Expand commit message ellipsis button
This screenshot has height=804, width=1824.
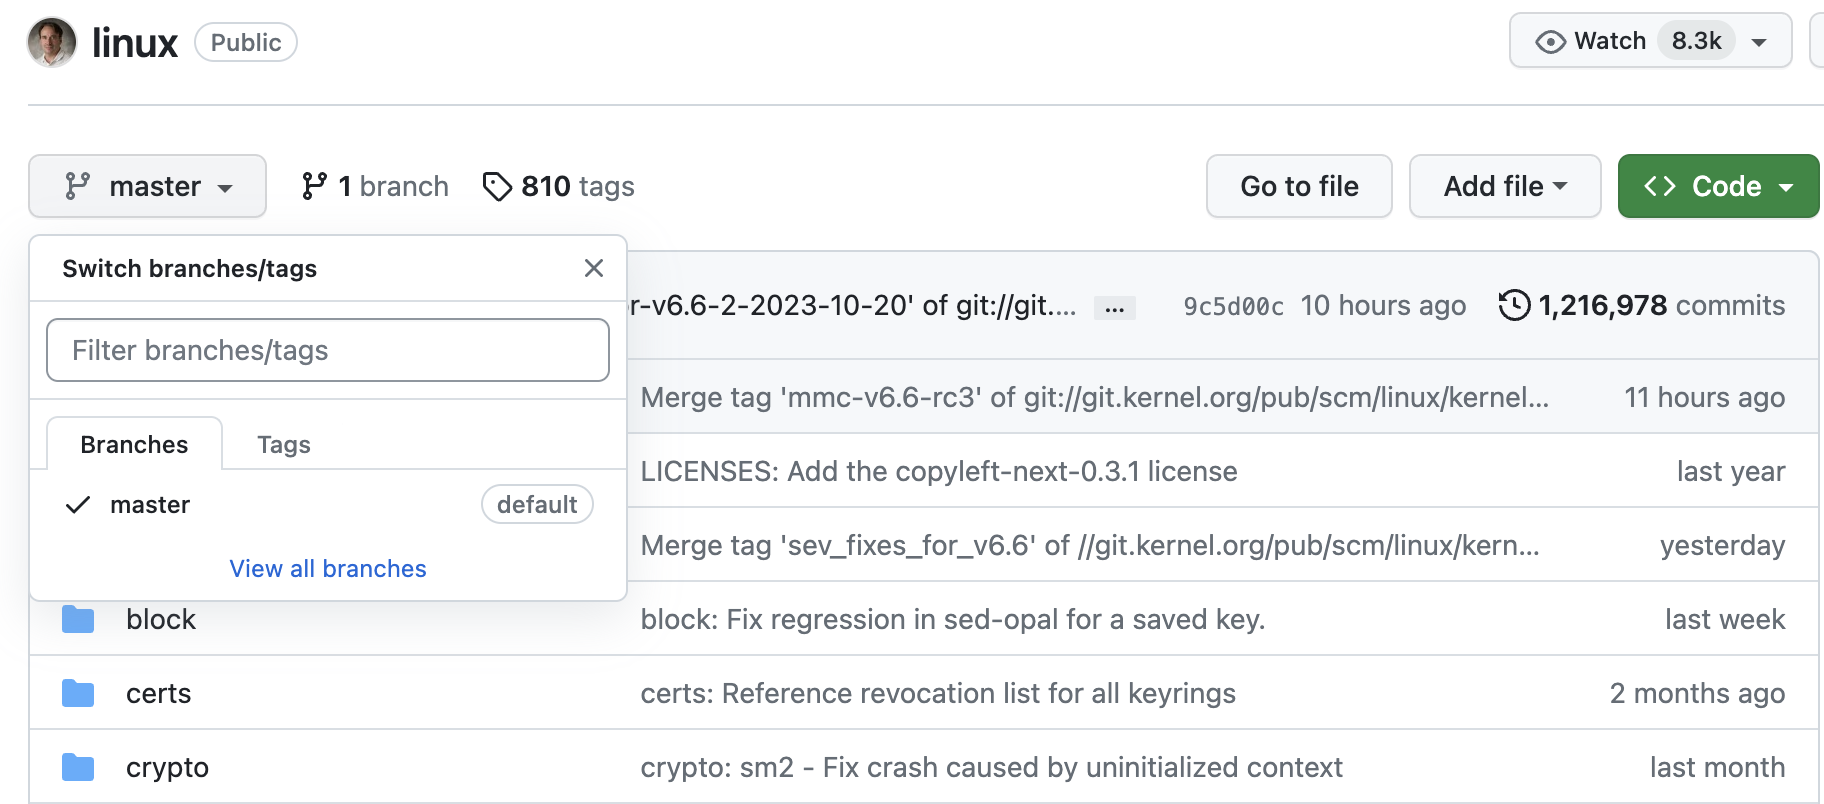point(1114,308)
